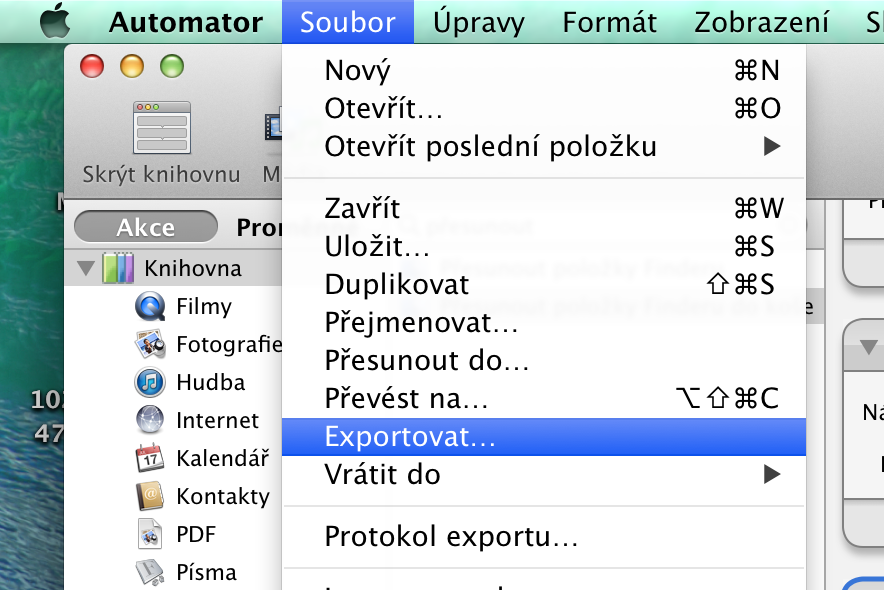Select the Fotografie library icon
This screenshot has height=590, width=884.
tap(150, 345)
